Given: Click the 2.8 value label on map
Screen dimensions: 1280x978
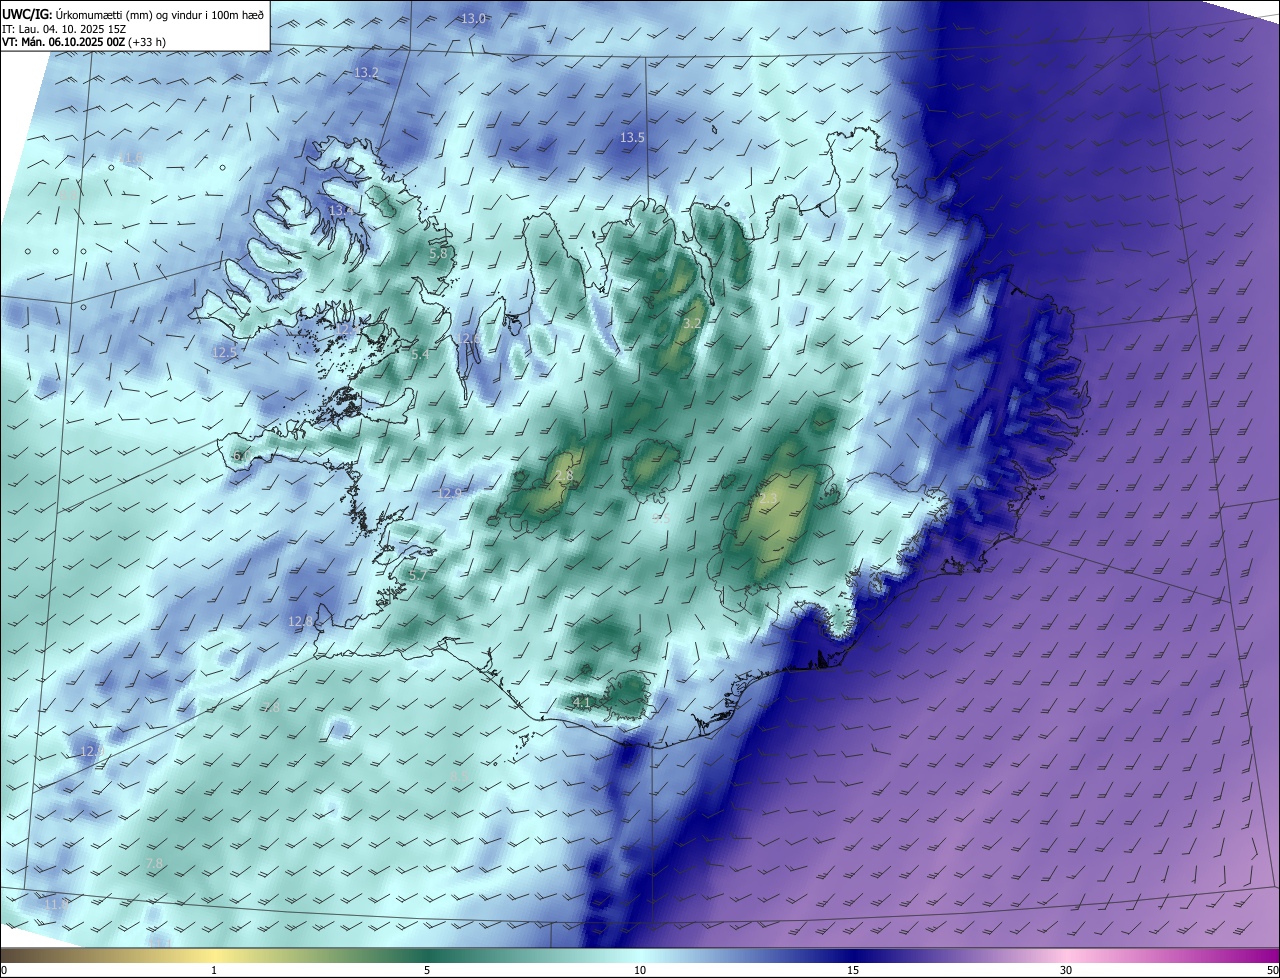Looking at the screenshot, I should (565, 476).
